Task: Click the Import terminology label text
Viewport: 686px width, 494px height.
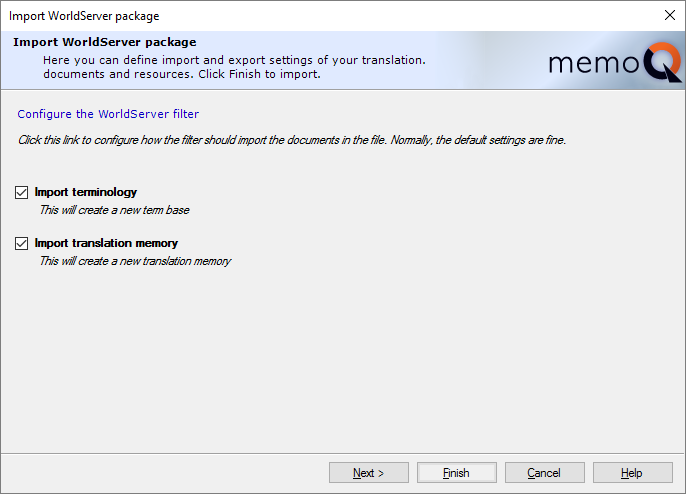Action: (x=86, y=192)
